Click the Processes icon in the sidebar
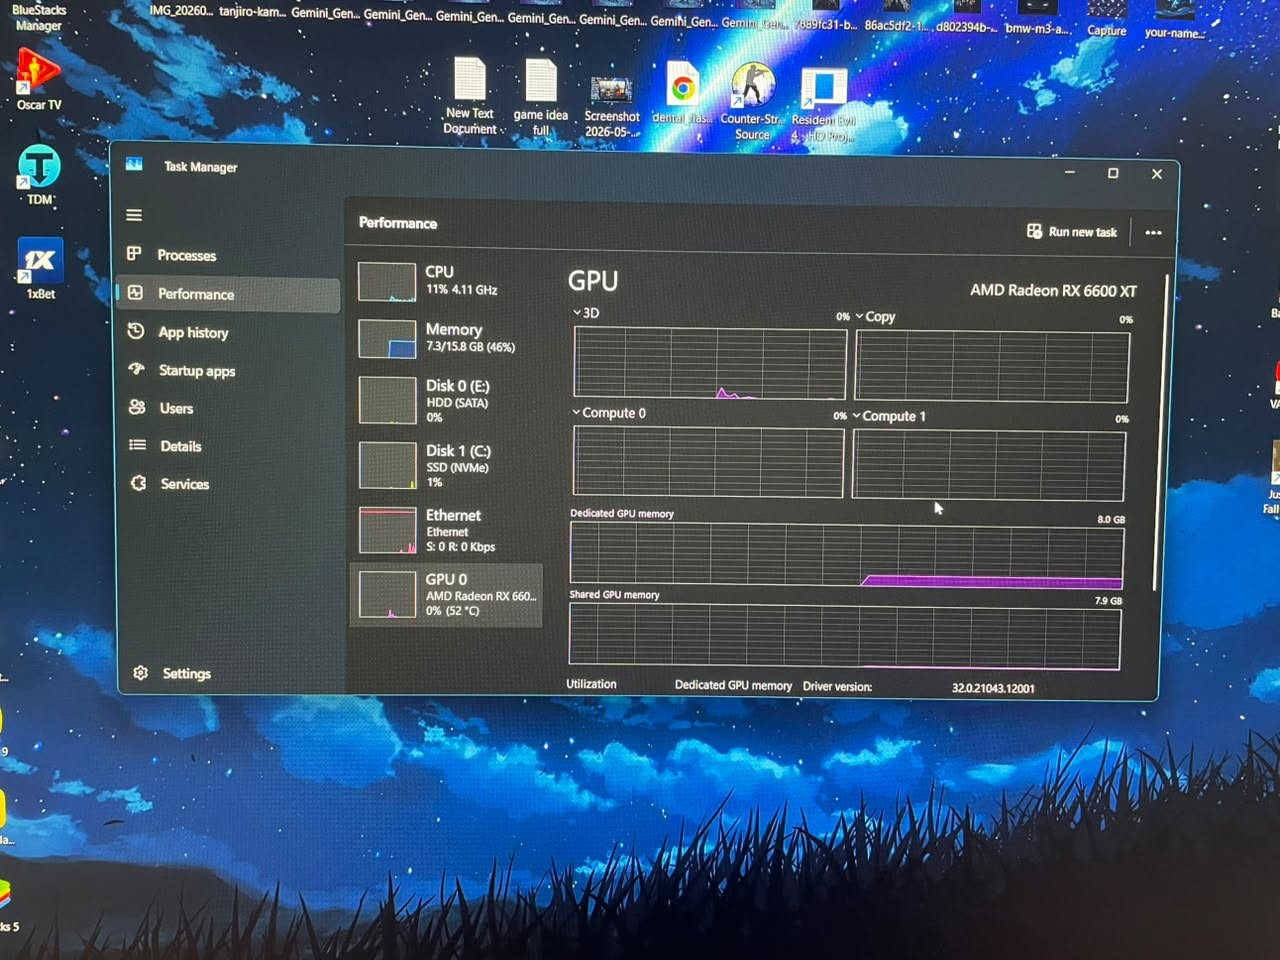The height and width of the screenshot is (960, 1280). coord(134,253)
